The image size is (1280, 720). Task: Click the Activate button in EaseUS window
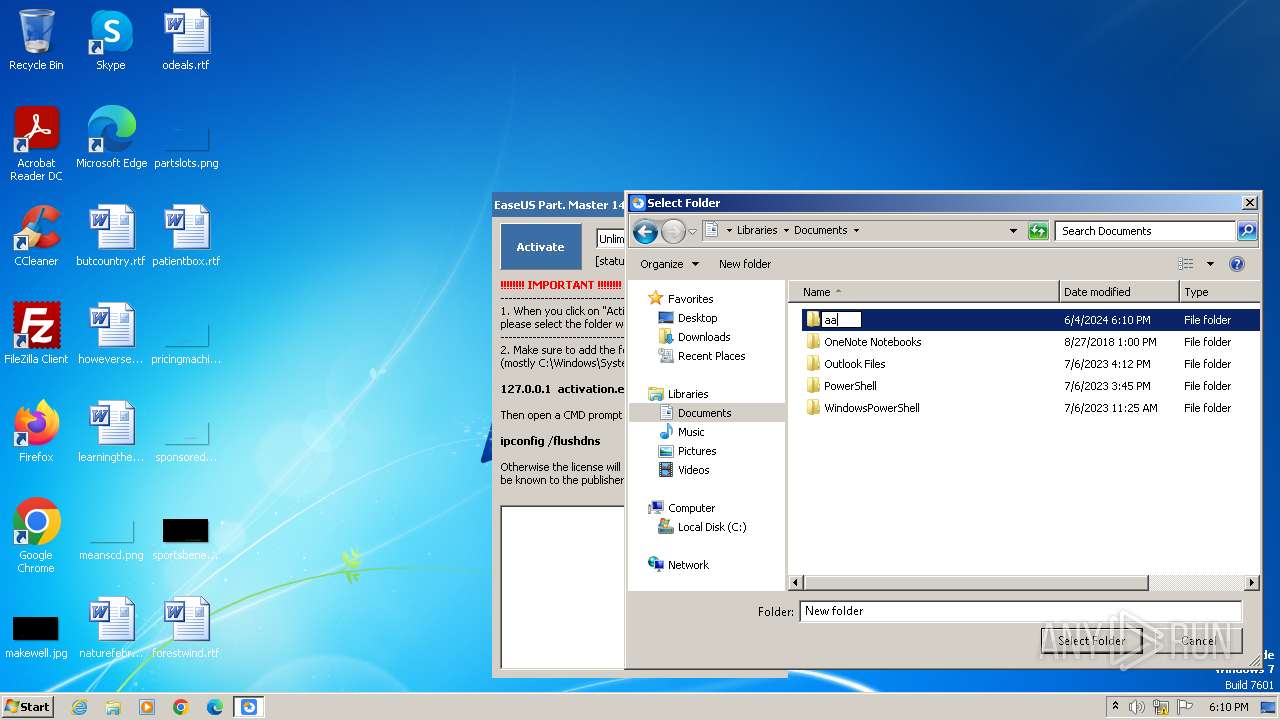click(540, 247)
